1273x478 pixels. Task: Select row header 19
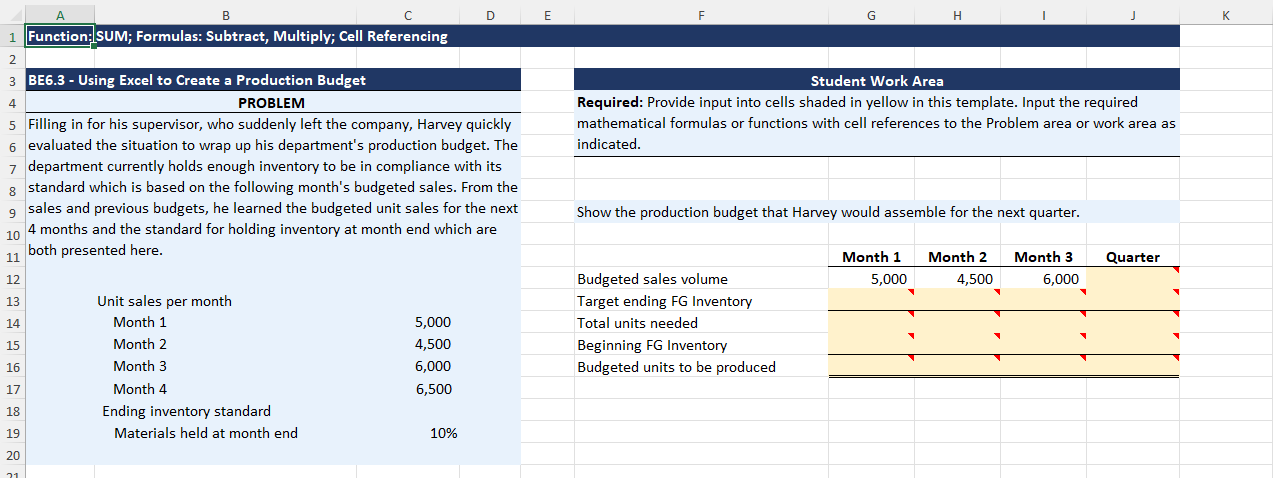[x=11, y=433]
